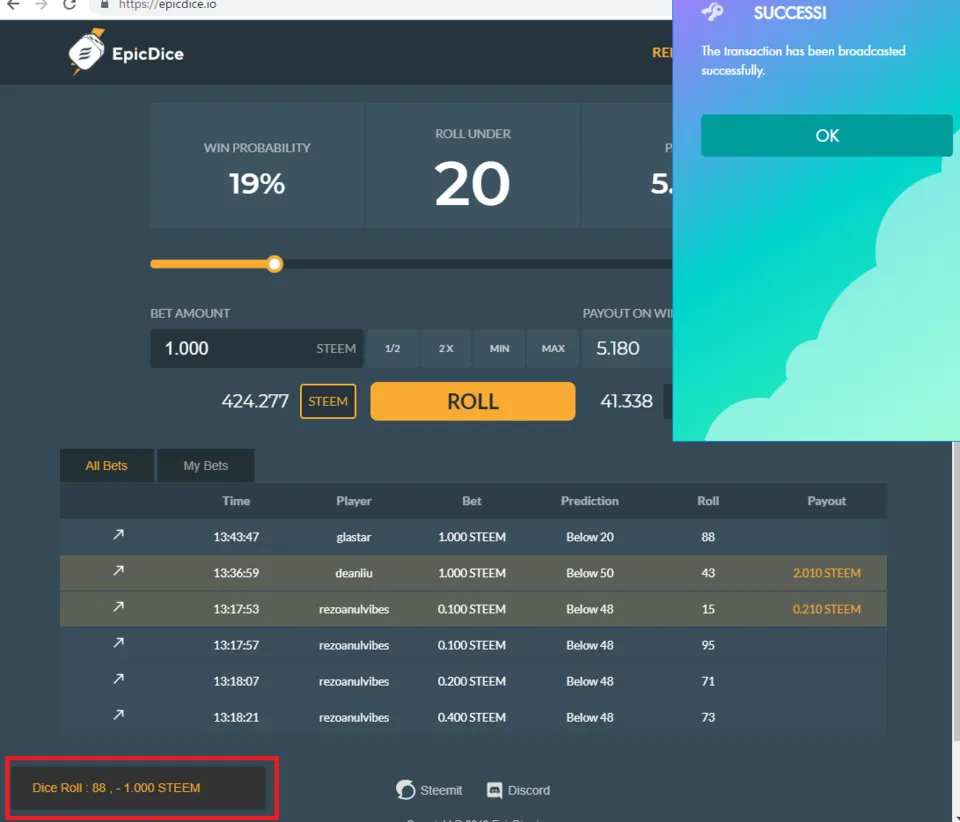The width and height of the screenshot is (960, 822).
Task: Click the Player column header
Action: click(x=354, y=501)
